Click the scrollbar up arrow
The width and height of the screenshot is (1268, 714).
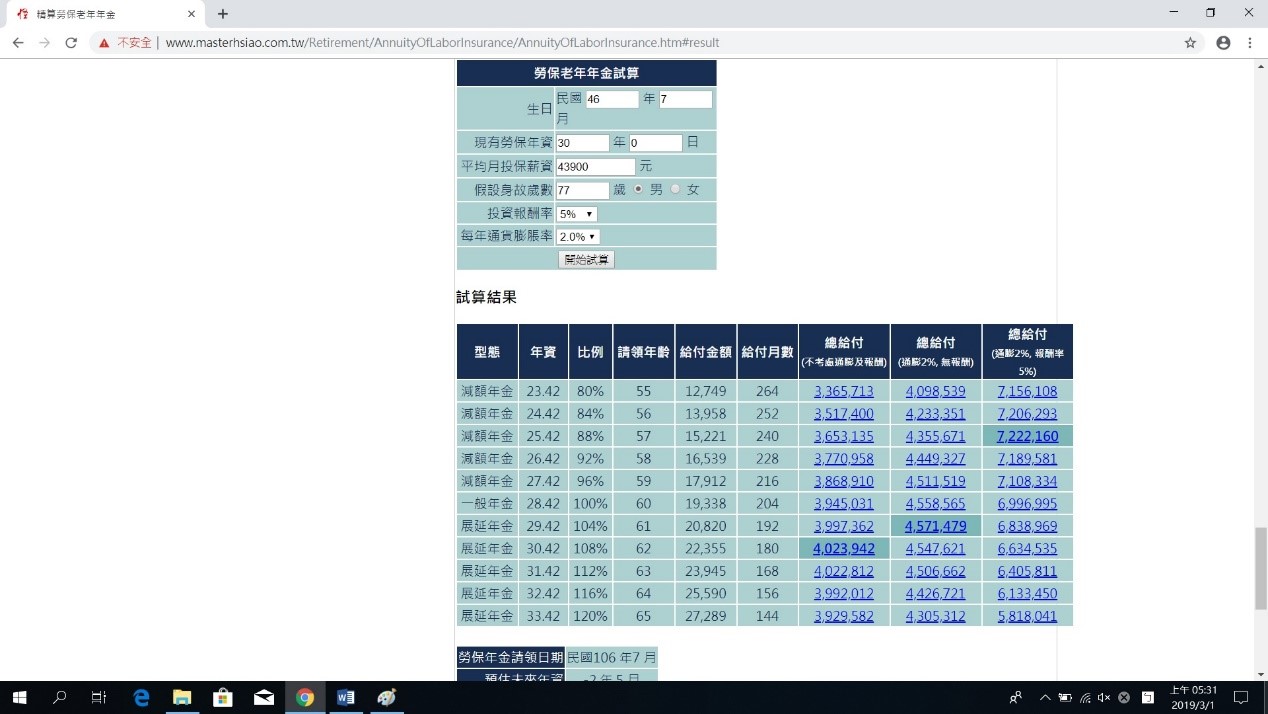(x=1260, y=65)
